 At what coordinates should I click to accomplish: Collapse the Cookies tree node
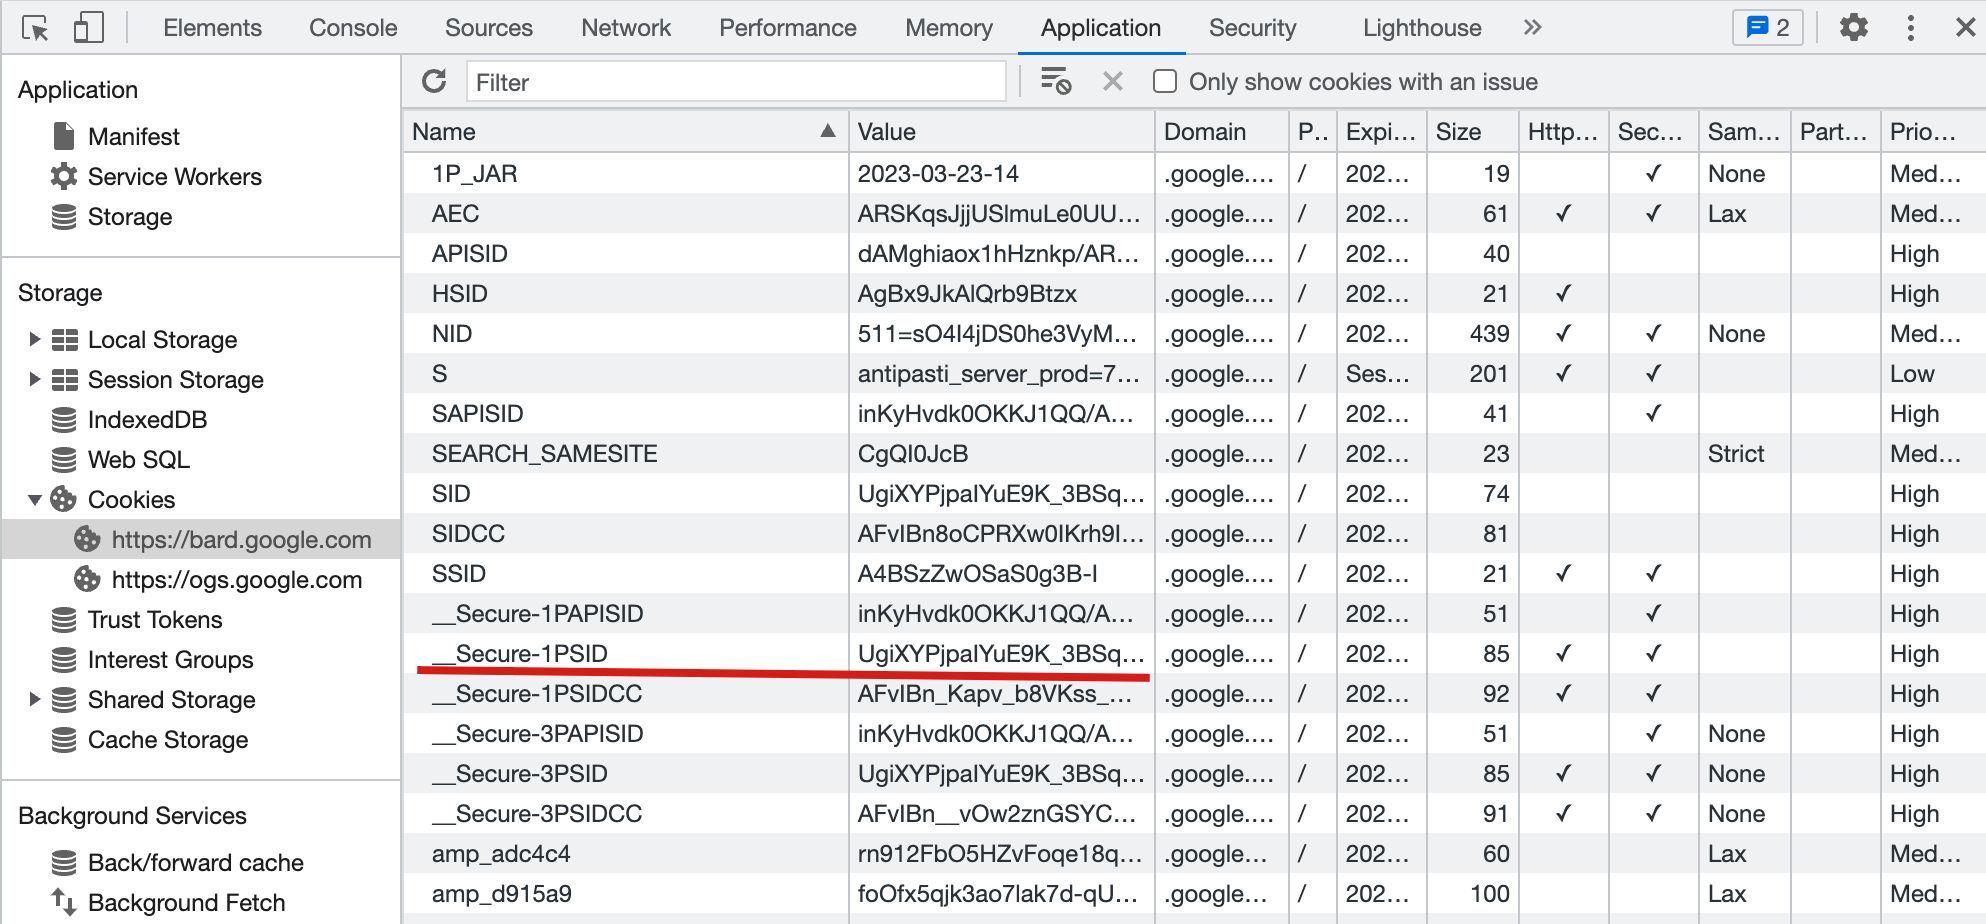(x=35, y=499)
